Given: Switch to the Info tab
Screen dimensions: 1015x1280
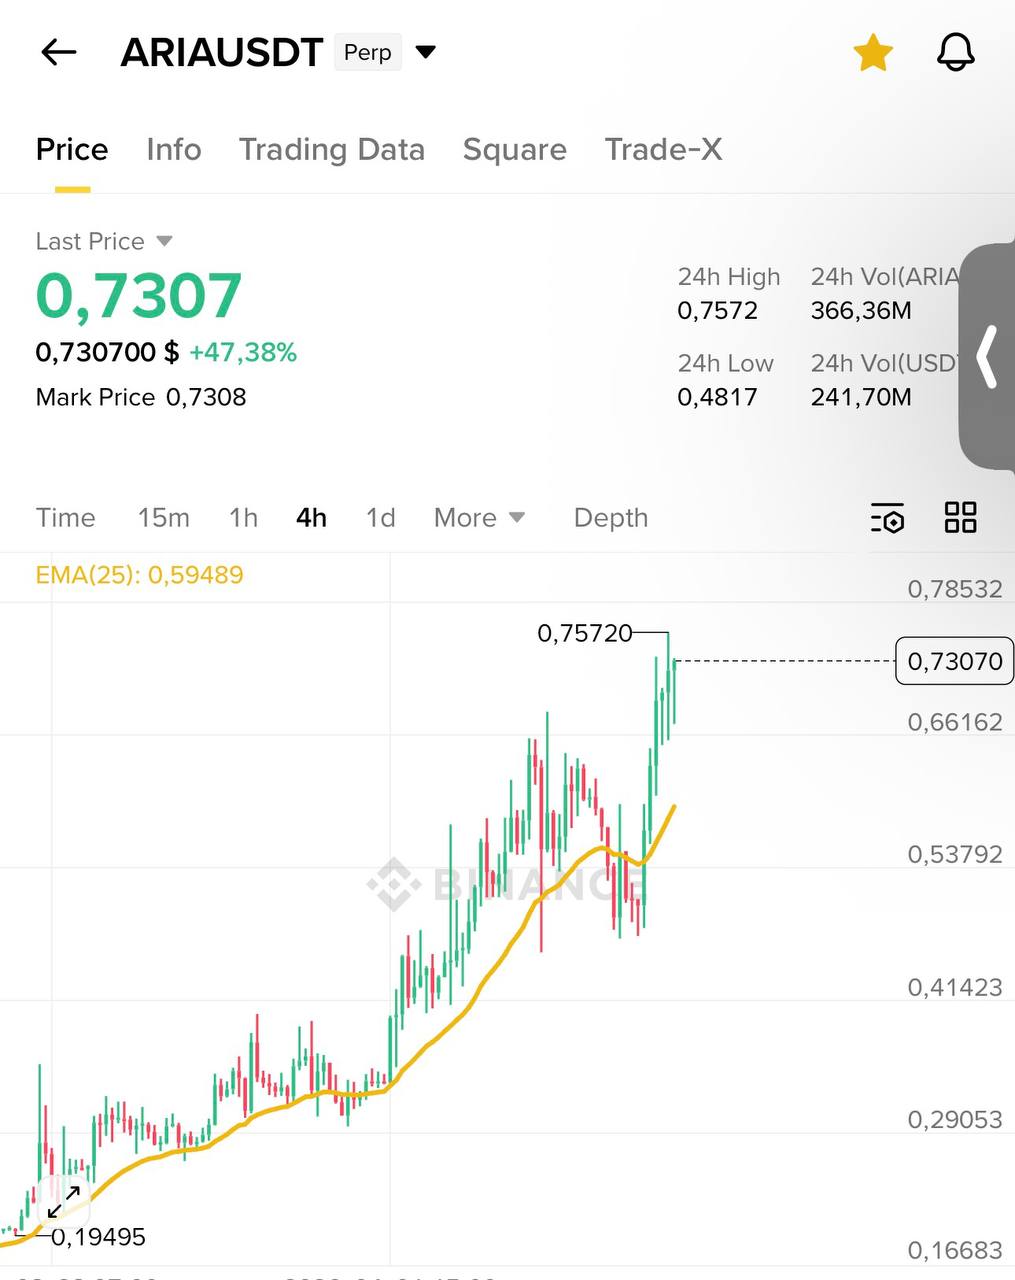Looking at the screenshot, I should click(x=174, y=150).
